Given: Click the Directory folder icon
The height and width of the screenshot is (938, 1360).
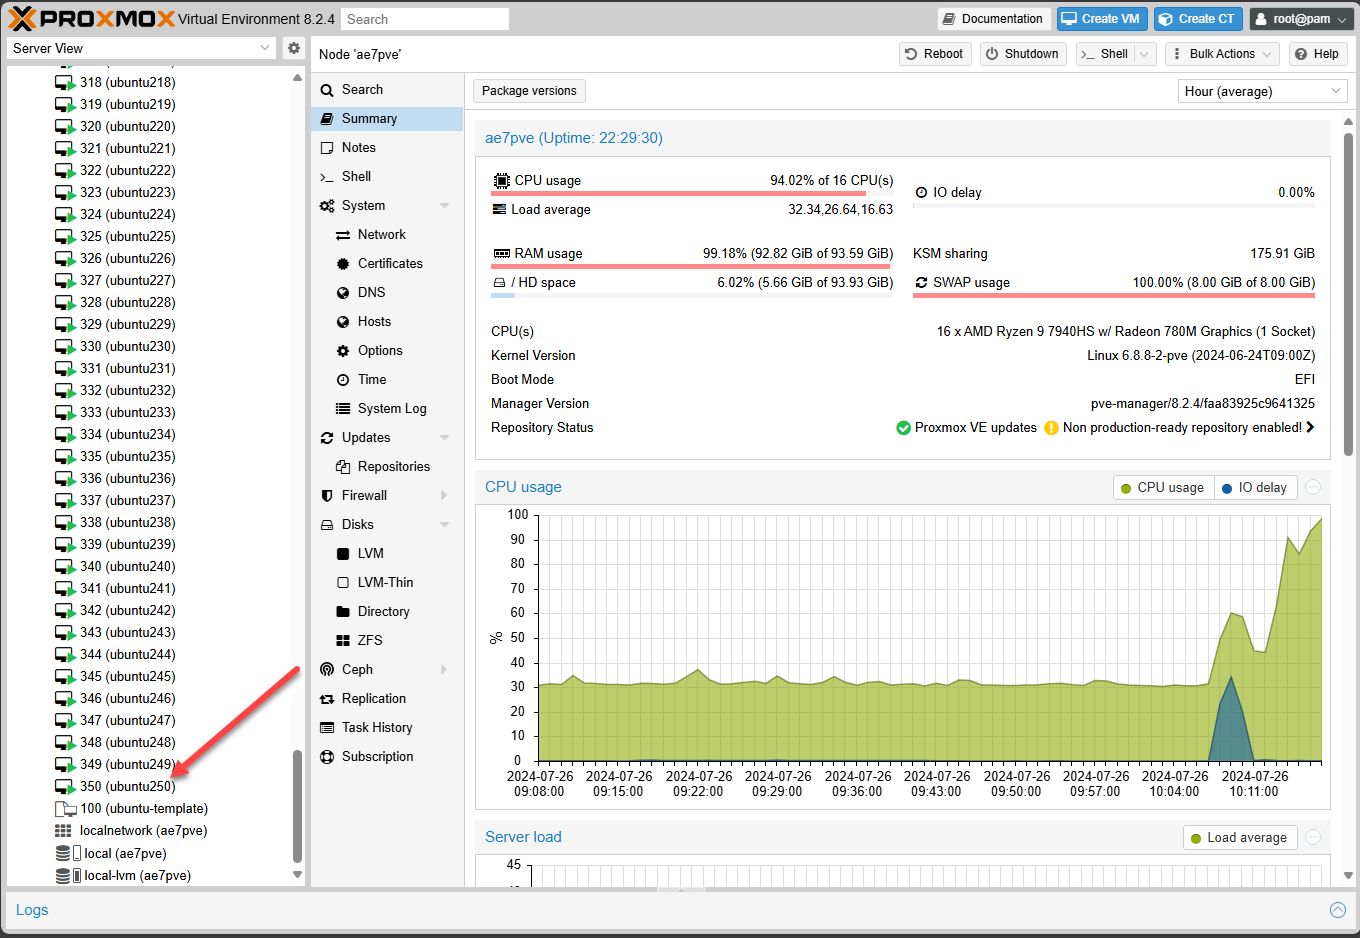Looking at the screenshot, I should pos(343,612).
